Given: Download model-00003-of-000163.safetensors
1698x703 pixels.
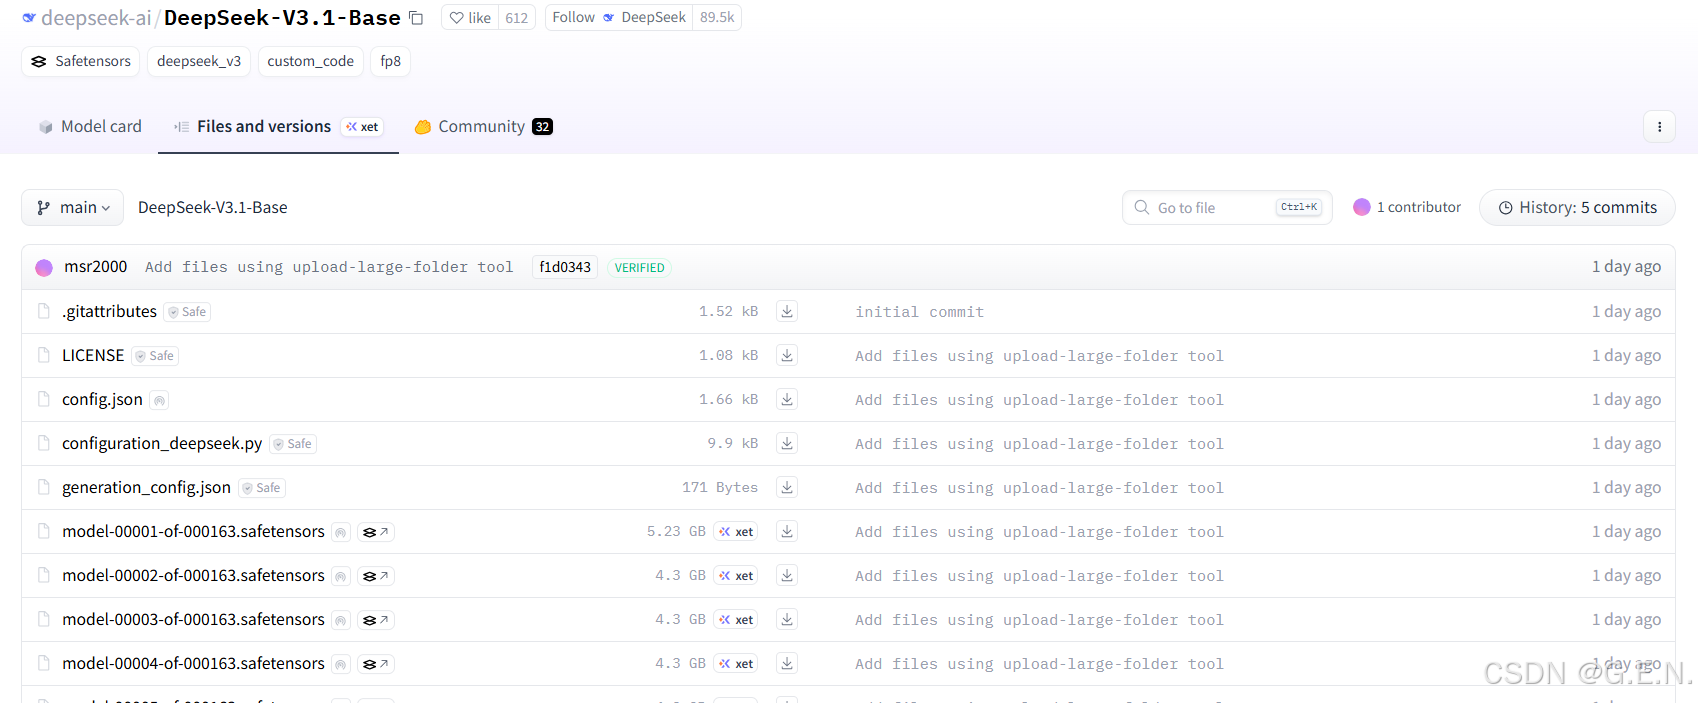Looking at the screenshot, I should tap(787, 620).
